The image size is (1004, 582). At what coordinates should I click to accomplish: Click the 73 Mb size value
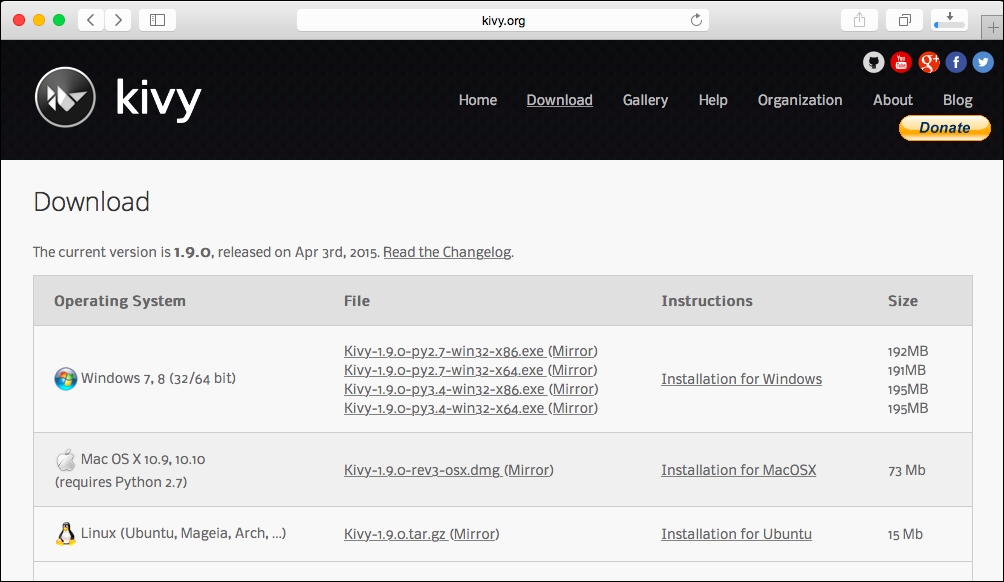pos(907,470)
